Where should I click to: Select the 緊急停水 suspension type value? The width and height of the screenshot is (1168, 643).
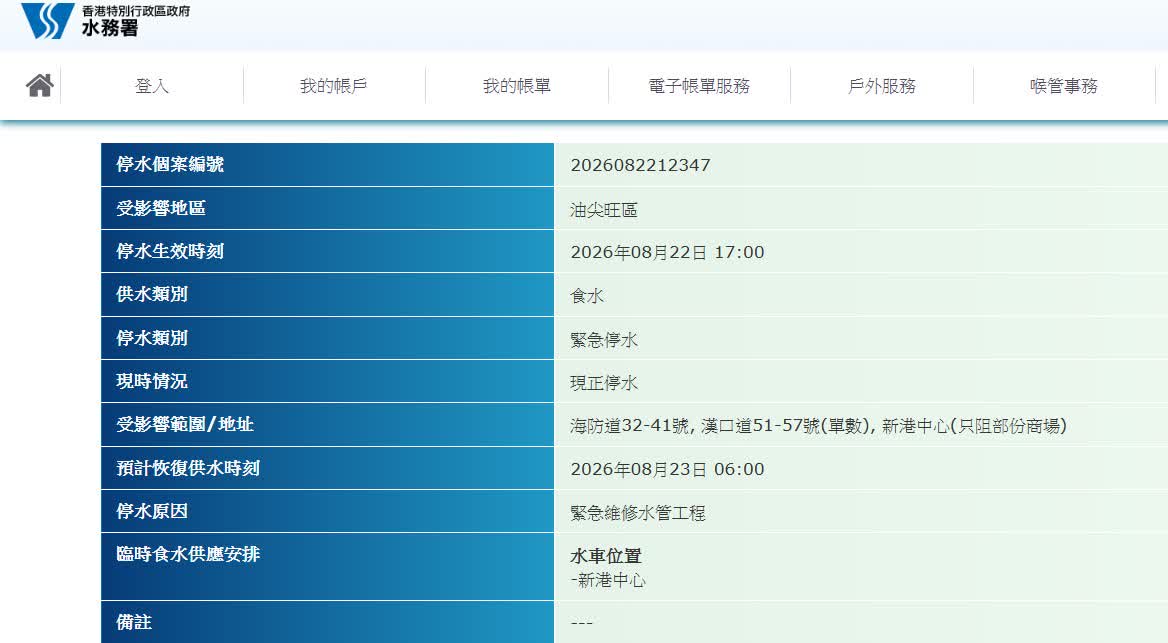tap(603, 340)
